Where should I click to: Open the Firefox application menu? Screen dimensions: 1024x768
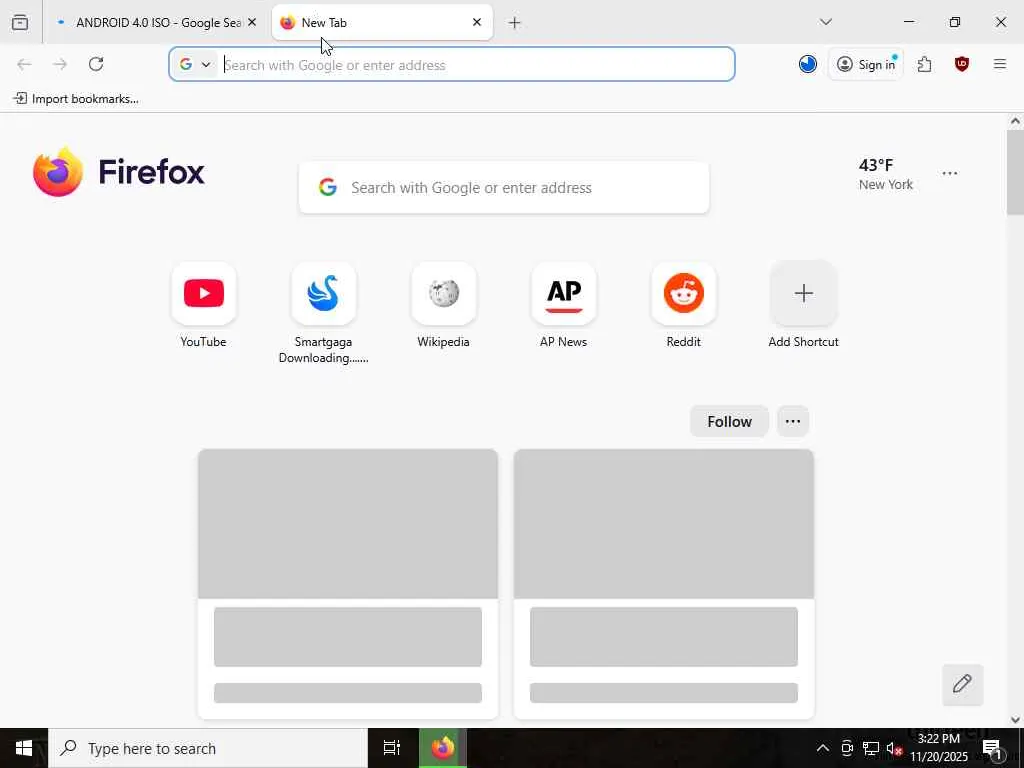click(1000, 64)
